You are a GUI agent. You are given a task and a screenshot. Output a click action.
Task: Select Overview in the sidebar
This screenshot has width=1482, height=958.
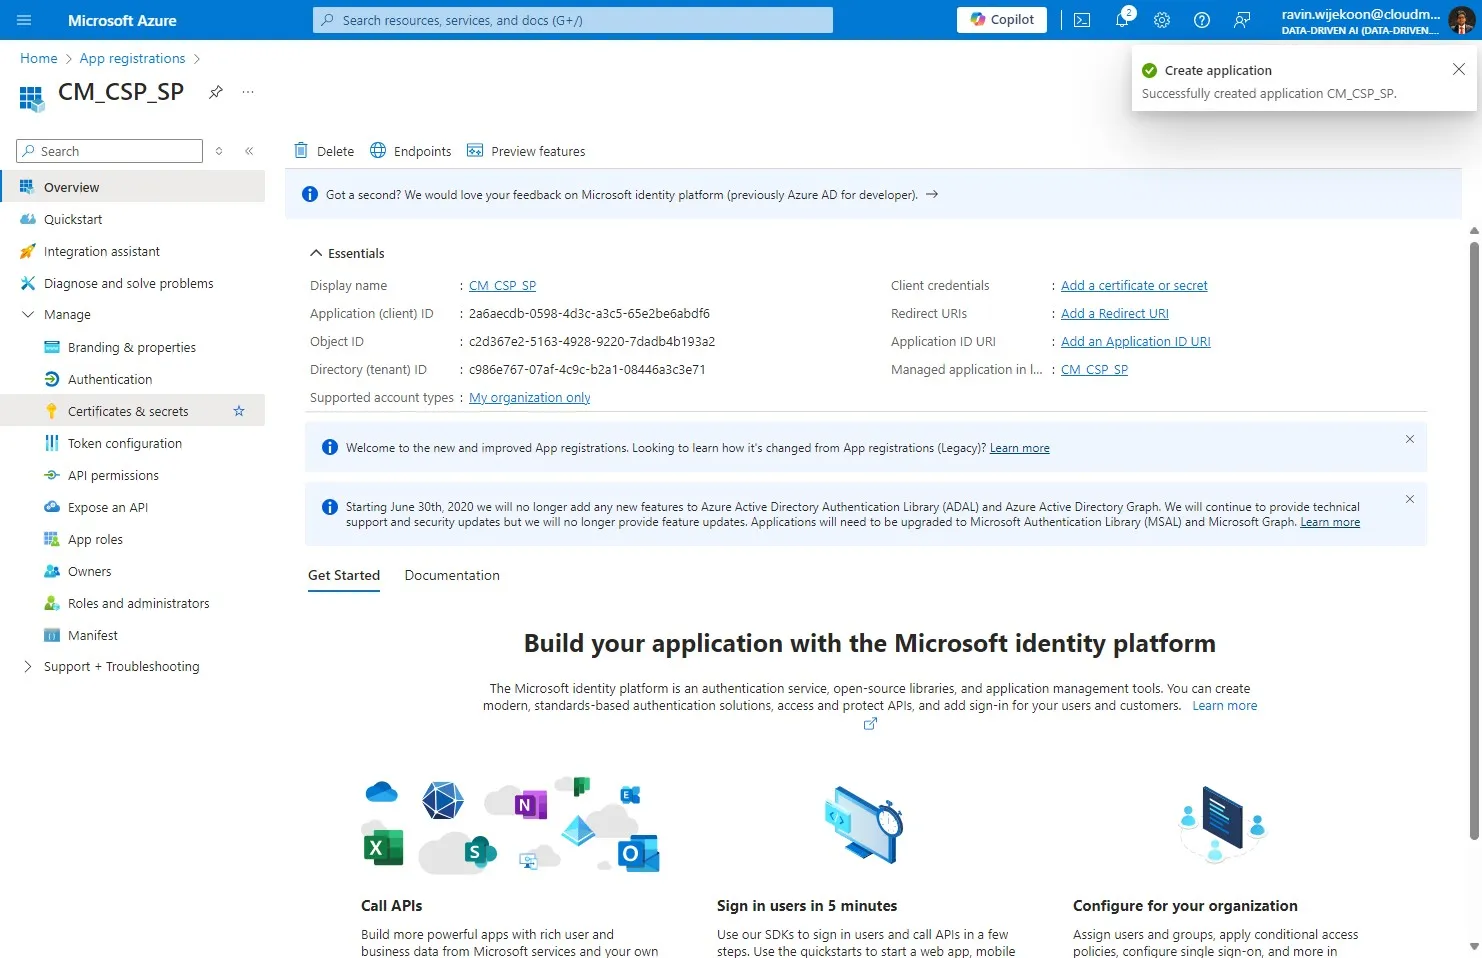pyautogui.click(x=132, y=187)
